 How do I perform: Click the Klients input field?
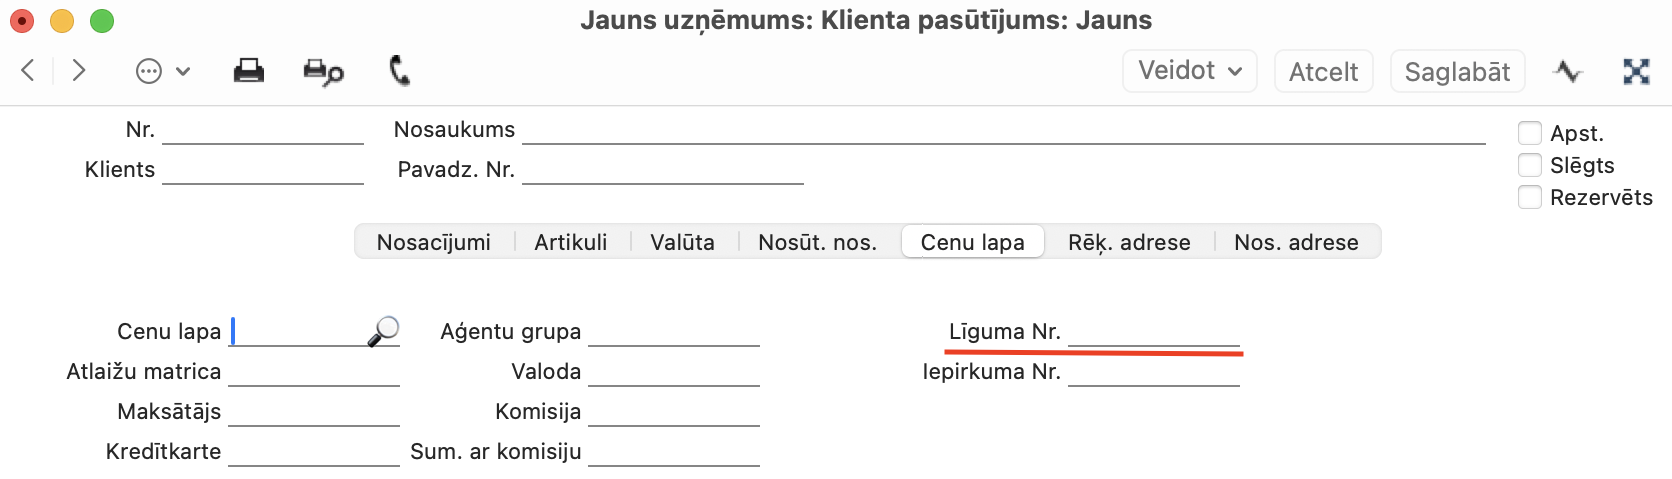(x=263, y=170)
